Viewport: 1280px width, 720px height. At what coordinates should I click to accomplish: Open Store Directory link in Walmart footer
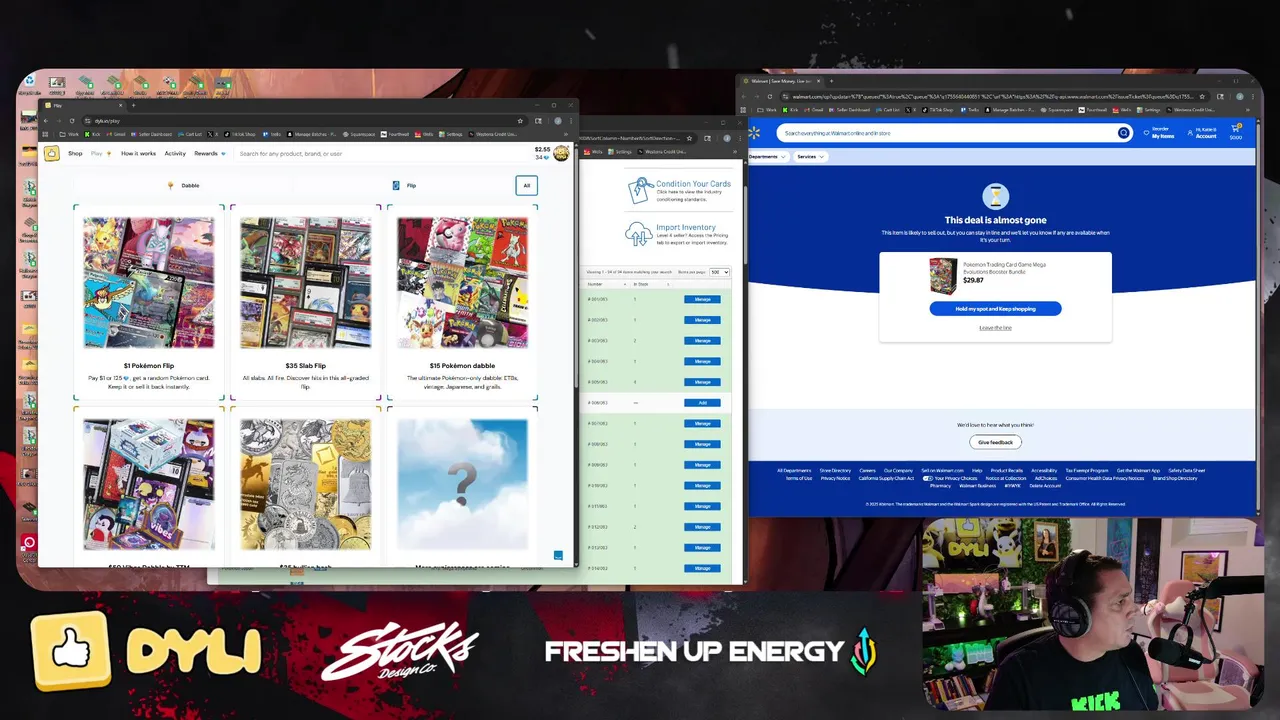[x=835, y=471]
